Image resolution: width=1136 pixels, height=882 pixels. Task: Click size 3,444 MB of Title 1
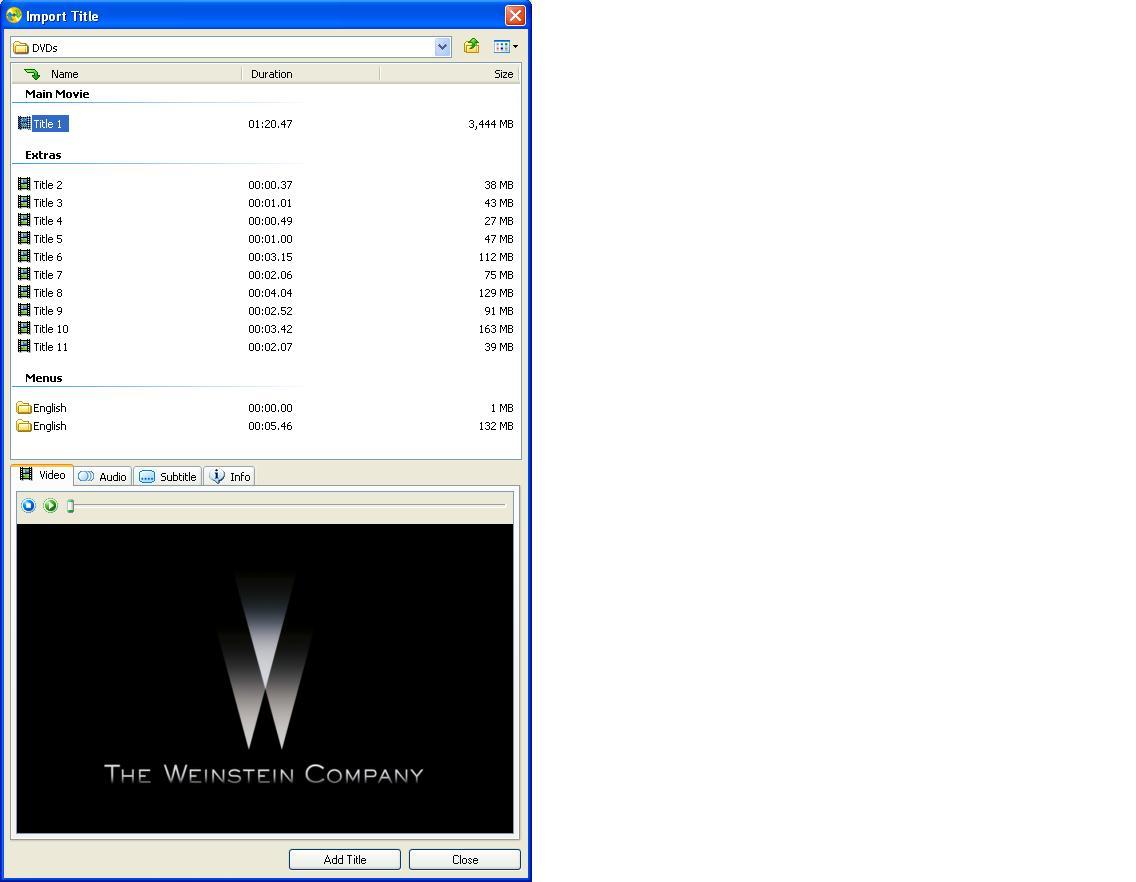pyautogui.click(x=490, y=124)
